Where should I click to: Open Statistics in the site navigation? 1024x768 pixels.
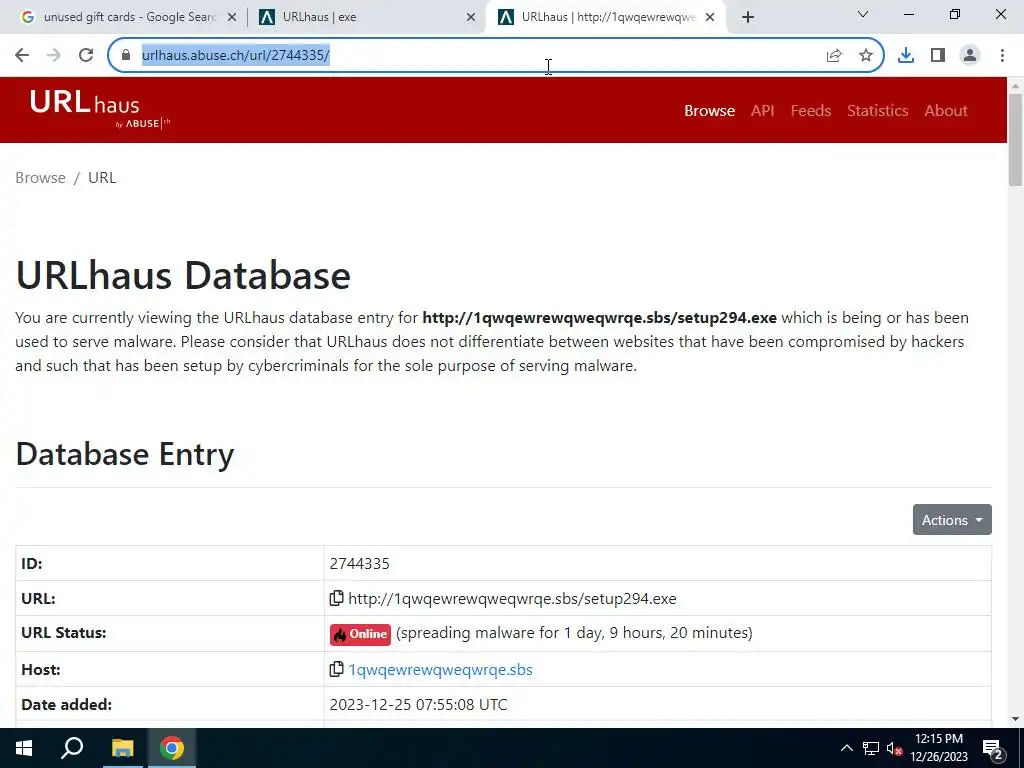click(877, 111)
